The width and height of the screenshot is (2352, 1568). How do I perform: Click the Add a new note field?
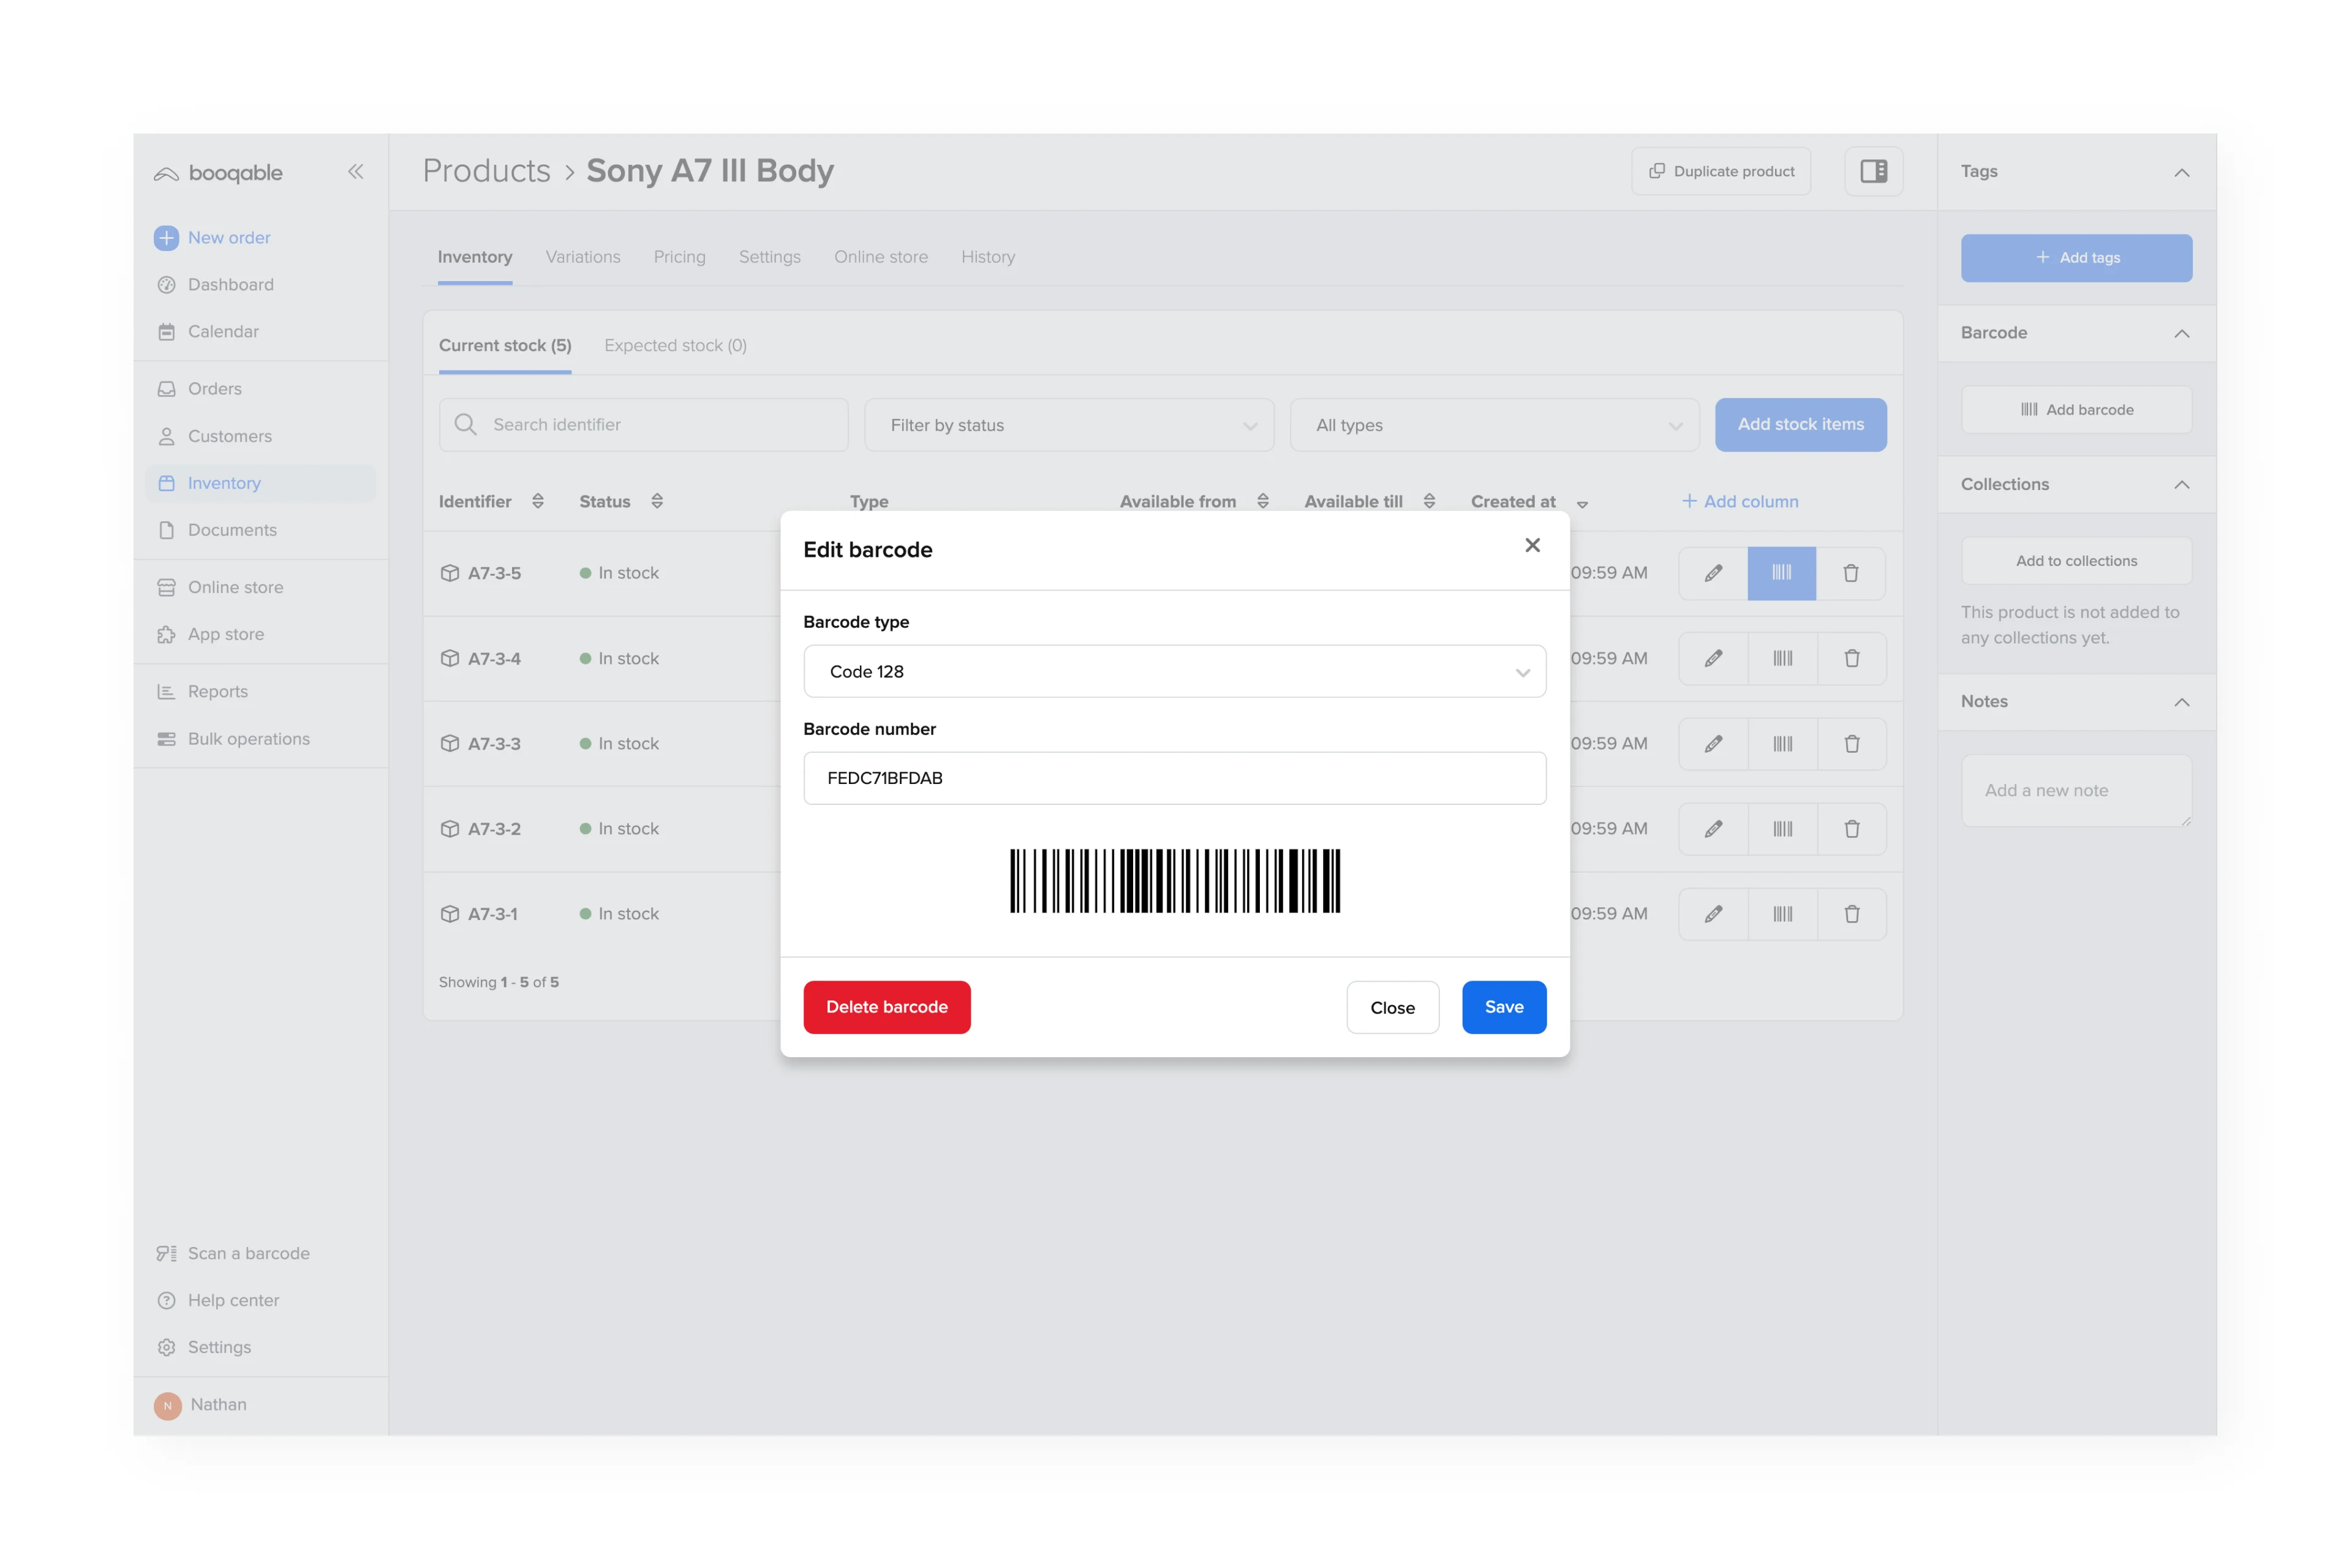pos(2076,791)
